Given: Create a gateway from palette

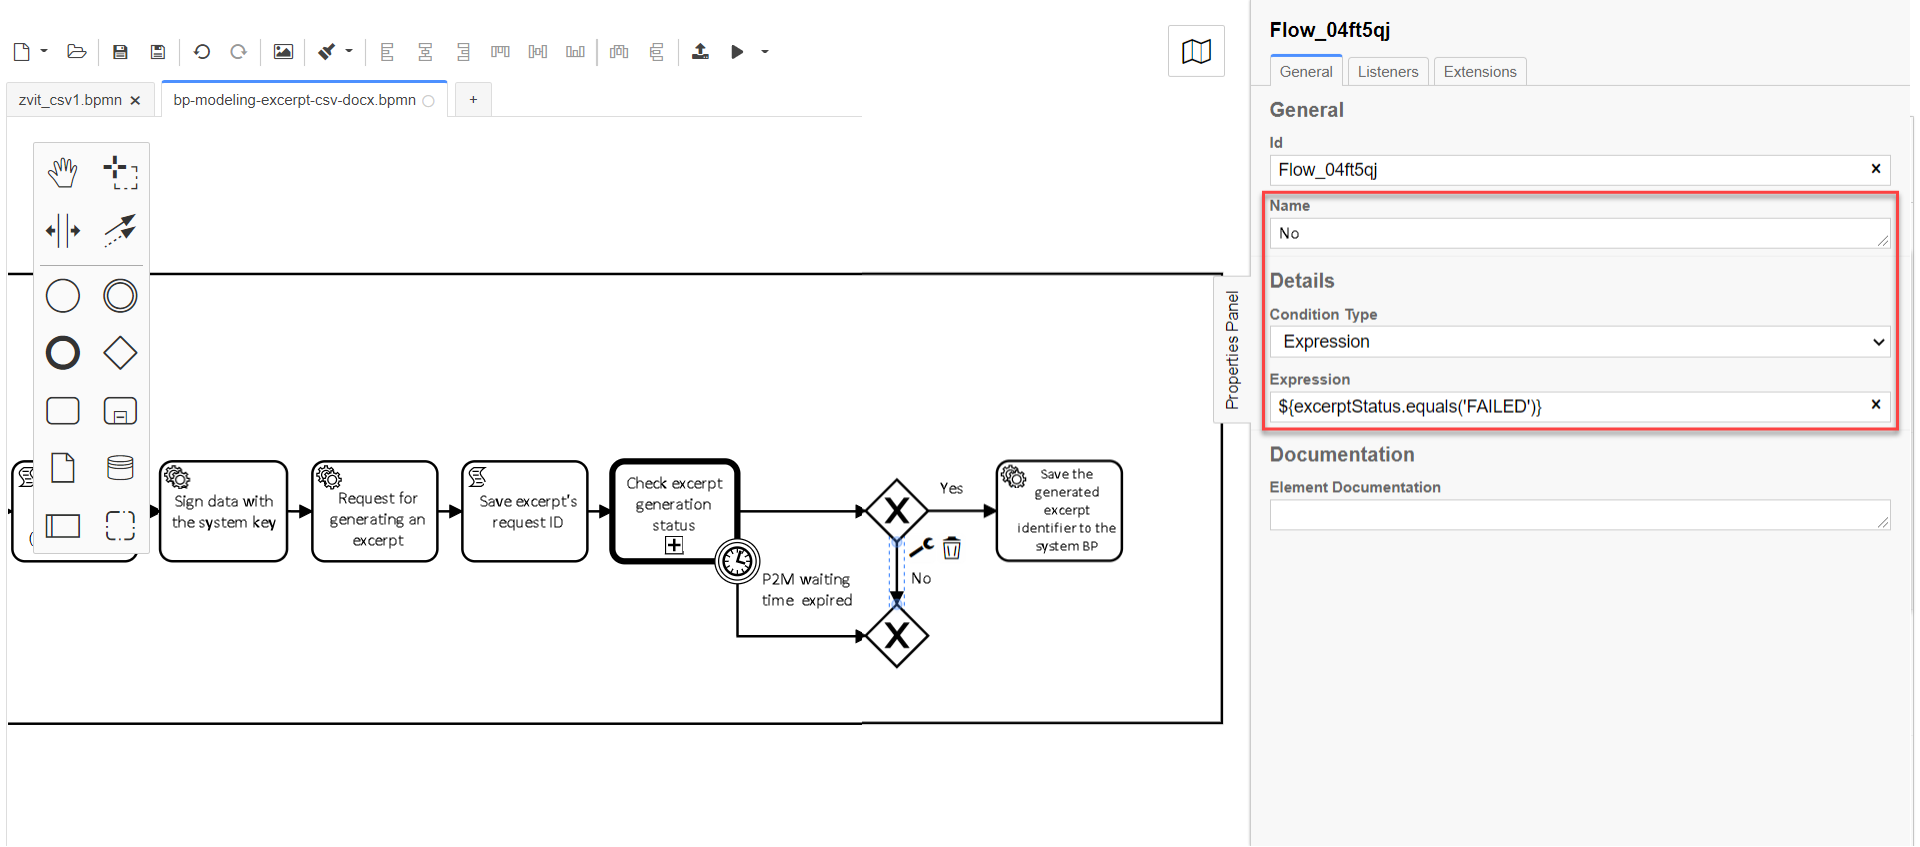Looking at the screenshot, I should pos(120,353).
